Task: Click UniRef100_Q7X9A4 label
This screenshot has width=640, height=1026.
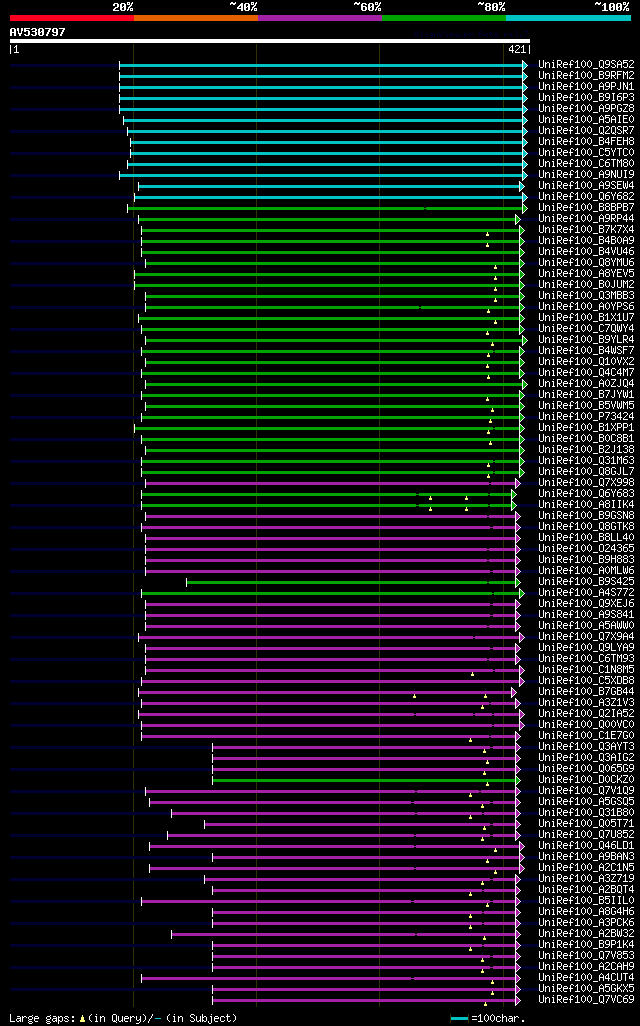Action: [586, 636]
